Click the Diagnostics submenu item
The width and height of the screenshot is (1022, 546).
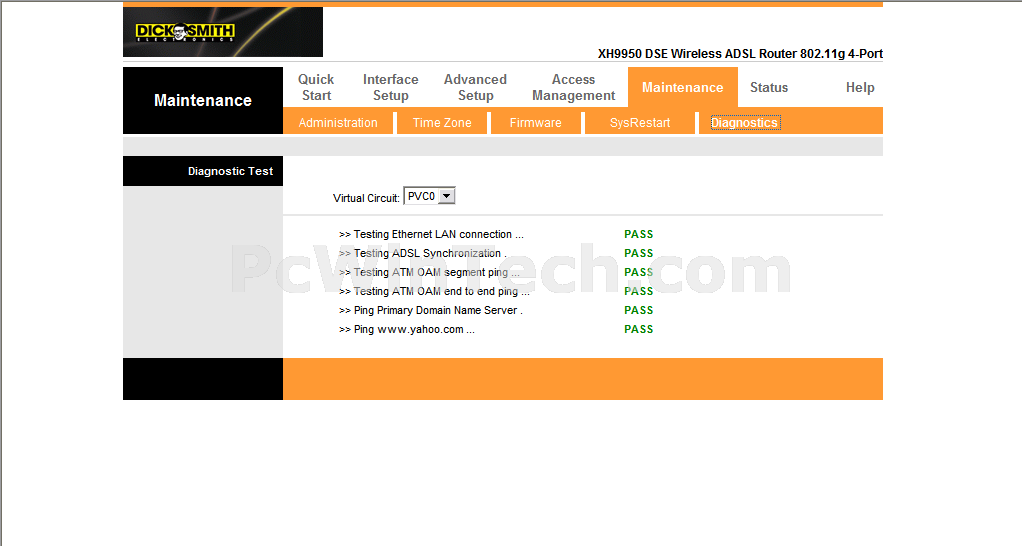(744, 123)
